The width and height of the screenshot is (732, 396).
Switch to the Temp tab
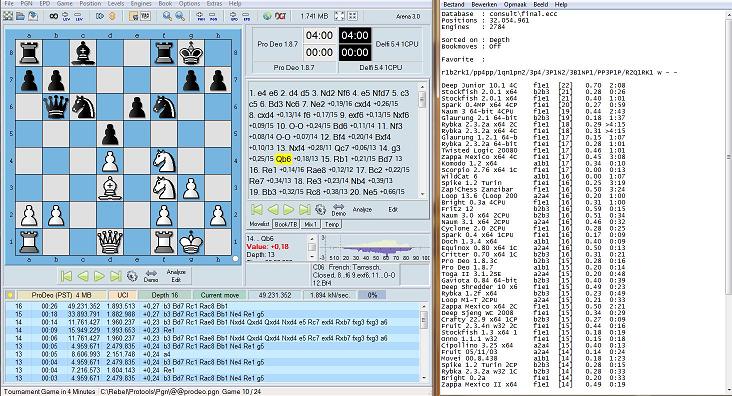(332, 224)
